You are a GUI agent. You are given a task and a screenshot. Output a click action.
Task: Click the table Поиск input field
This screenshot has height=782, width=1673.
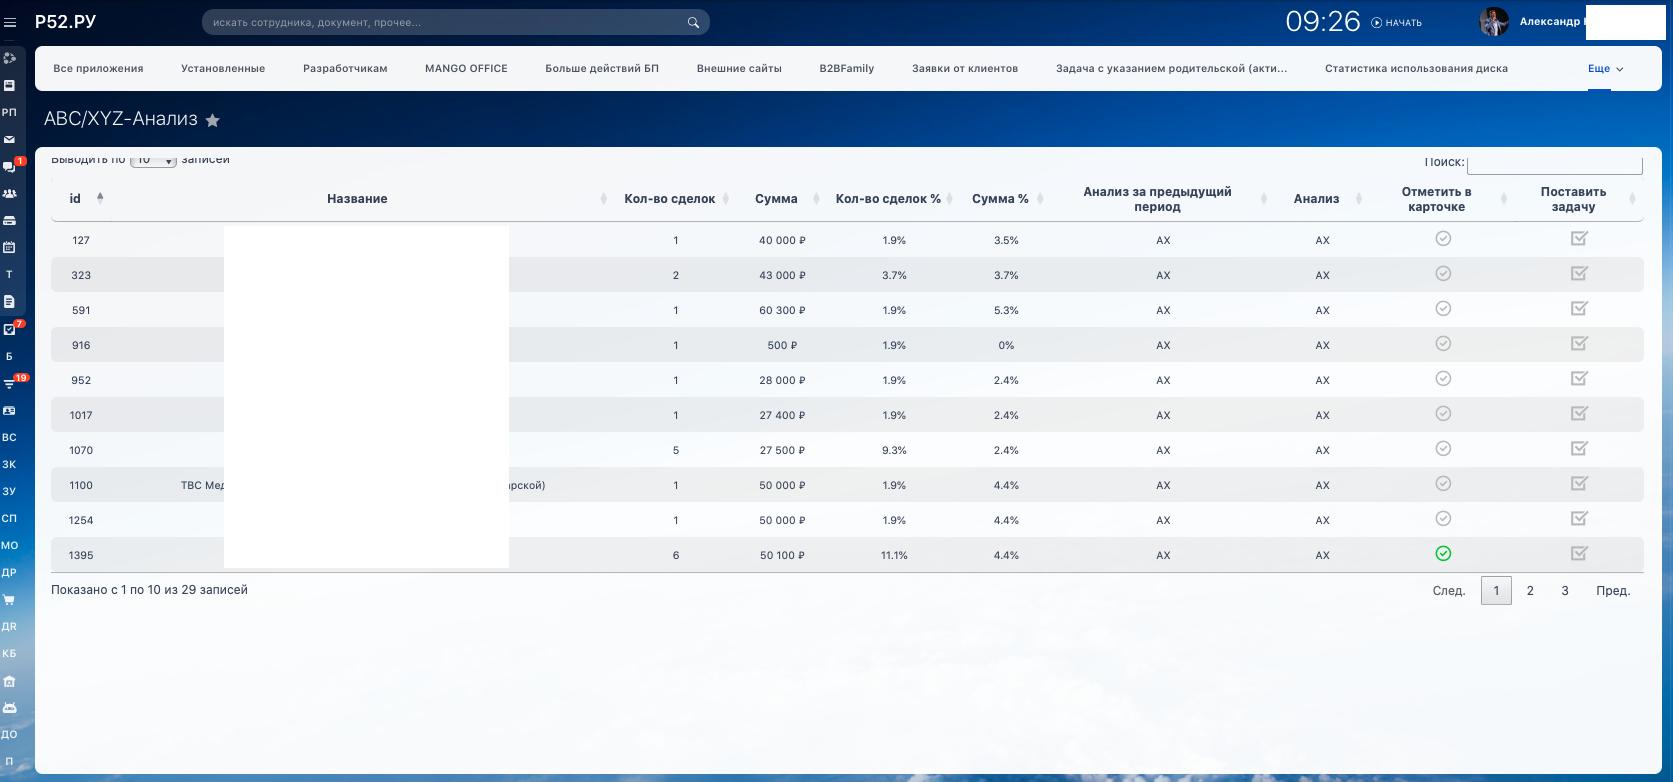click(x=1554, y=163)
